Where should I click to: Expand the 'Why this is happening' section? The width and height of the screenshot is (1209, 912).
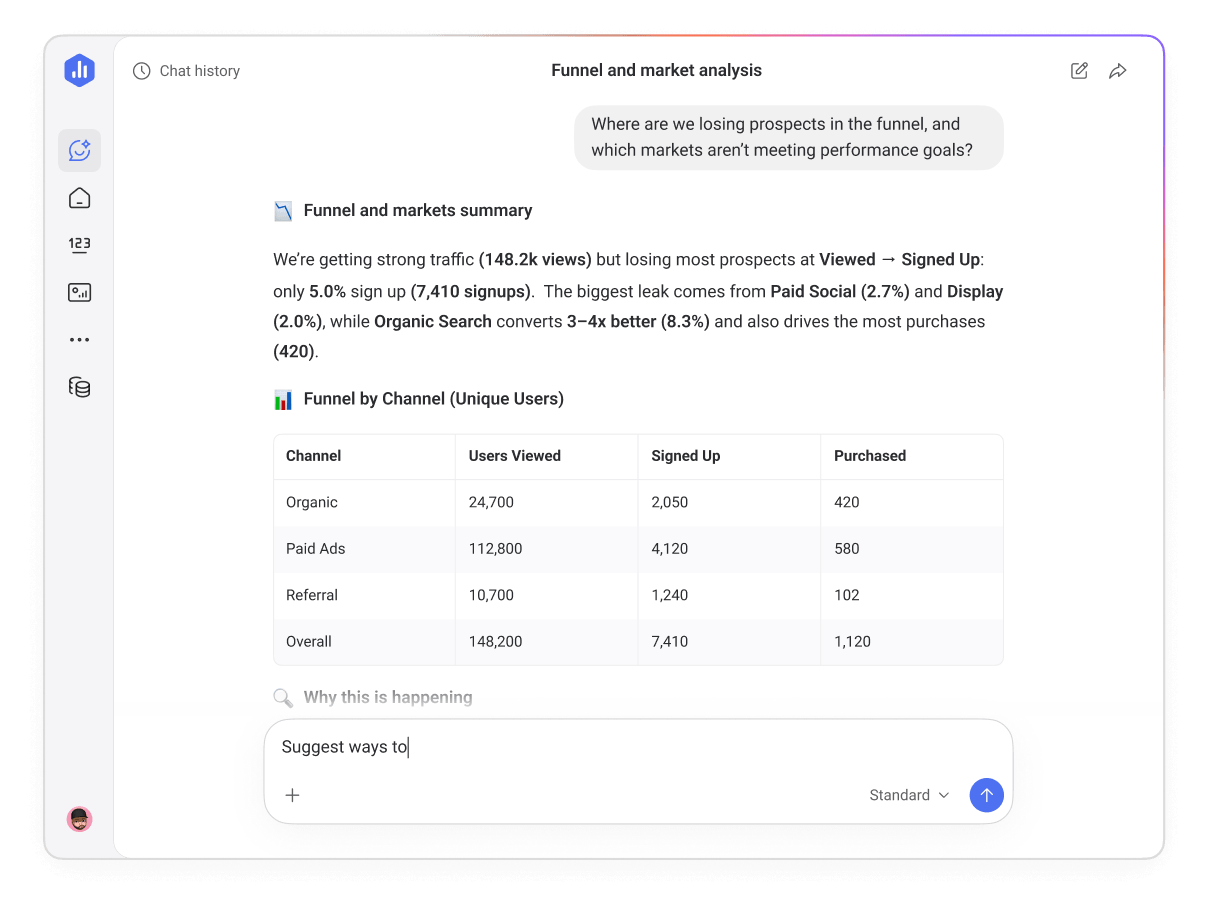[x=385, y=697]
